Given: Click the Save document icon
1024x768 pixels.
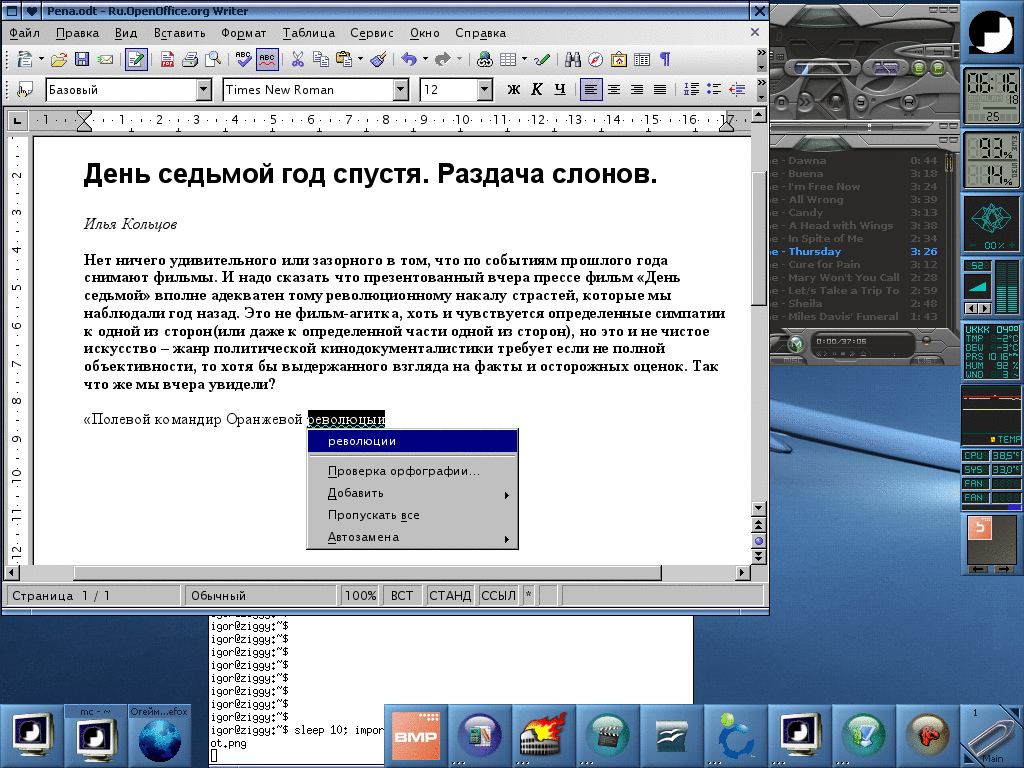Looking at the screenshot, I should click(x=82, y=59).
